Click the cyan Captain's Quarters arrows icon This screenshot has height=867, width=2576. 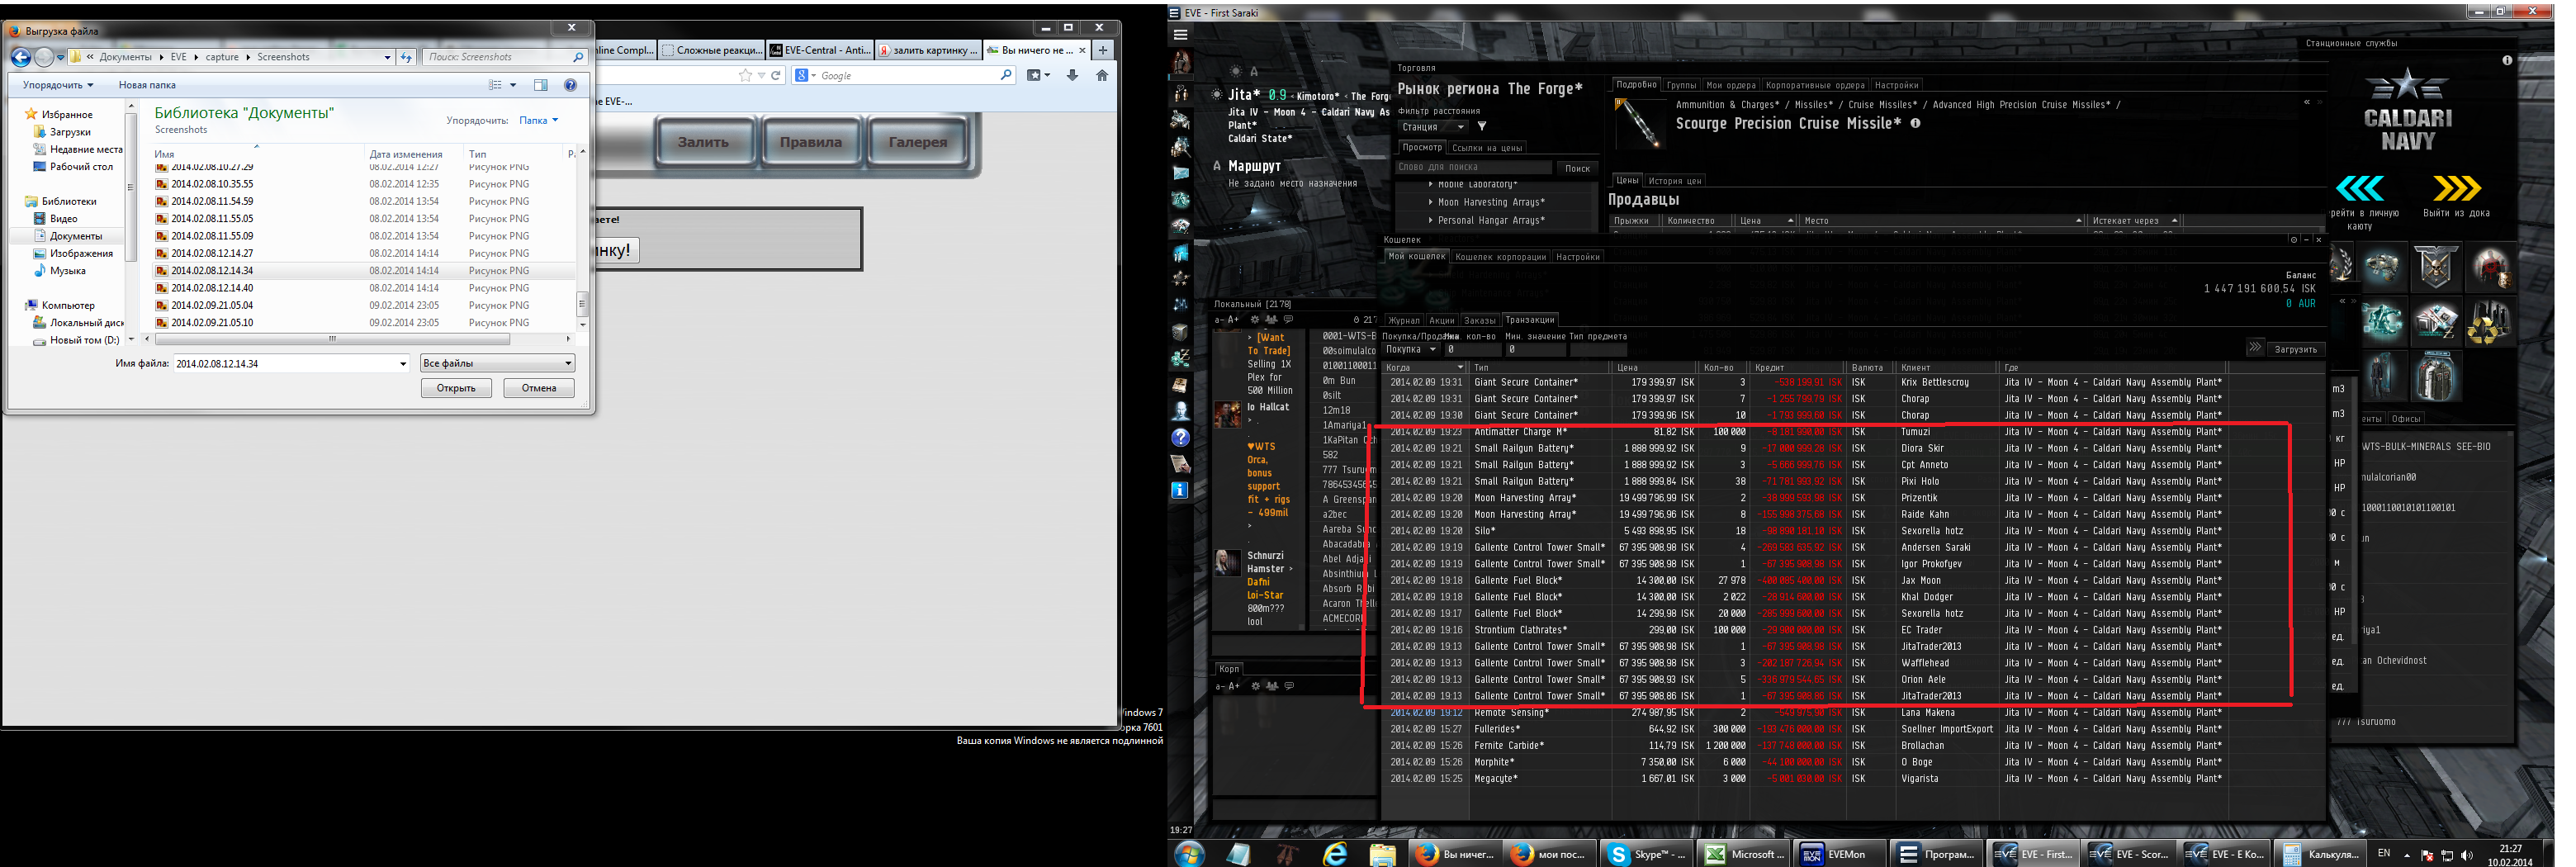(2360, 188)
